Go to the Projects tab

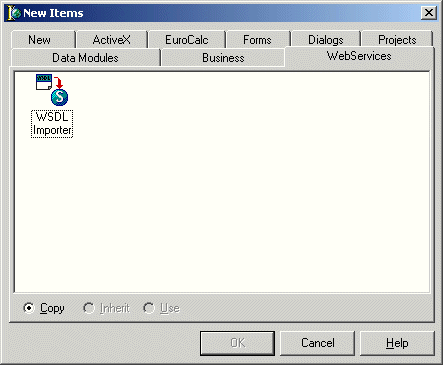[x=397, y=40]
